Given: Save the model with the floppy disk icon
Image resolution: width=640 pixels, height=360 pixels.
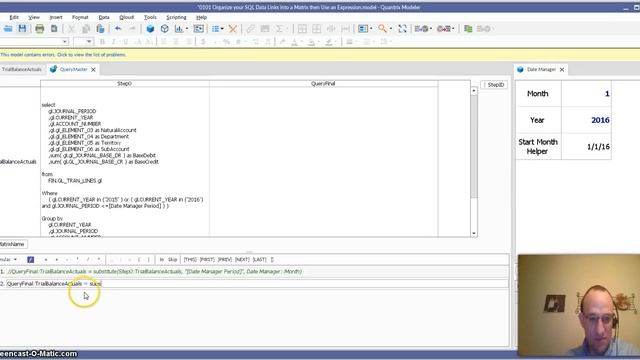Looking at the screenshot, I should tap(22, 29).
